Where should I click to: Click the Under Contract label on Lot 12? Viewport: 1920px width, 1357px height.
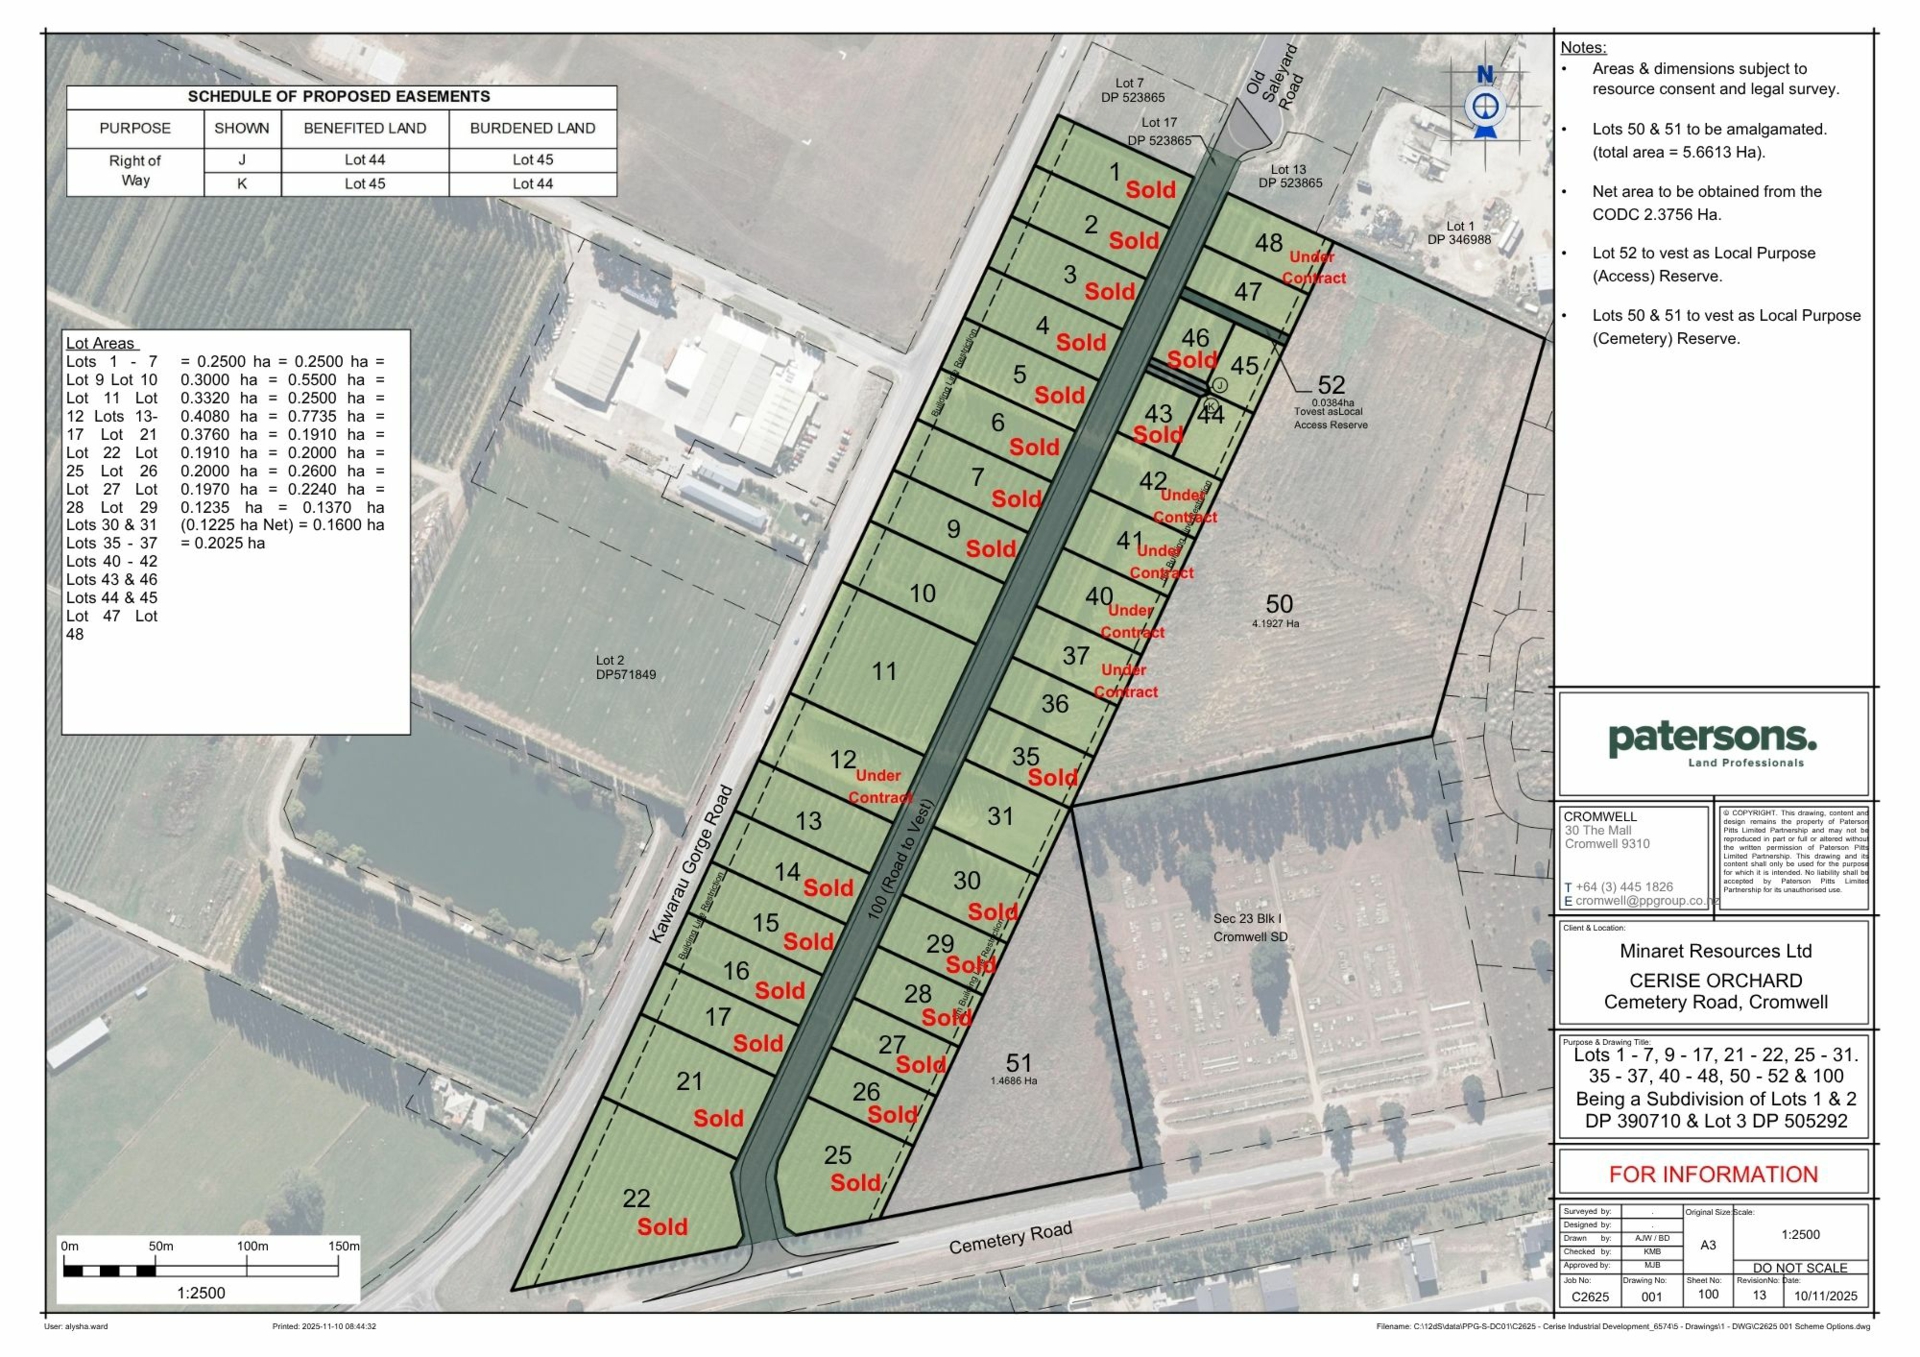point(879,786)
